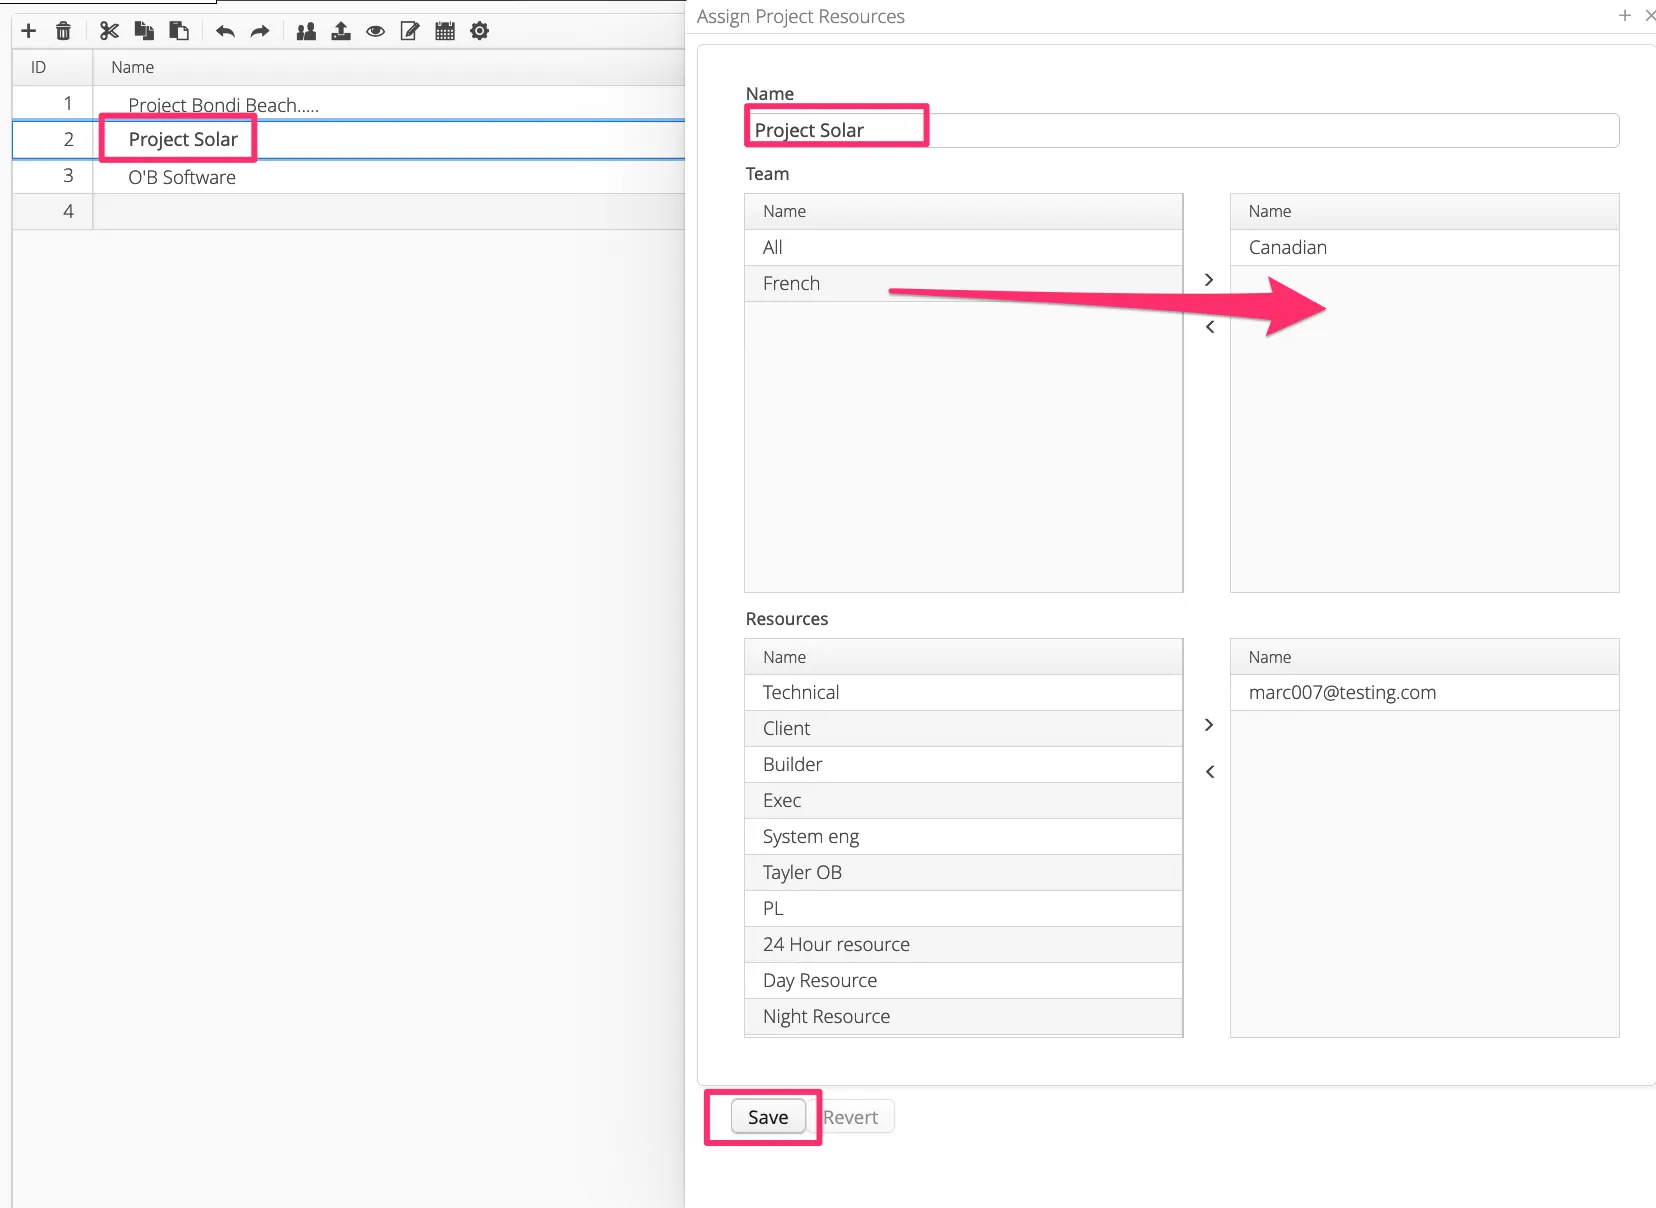Click the add (plus) toolbar icon
The image size is (1656, 1208).
coord(29,31)
